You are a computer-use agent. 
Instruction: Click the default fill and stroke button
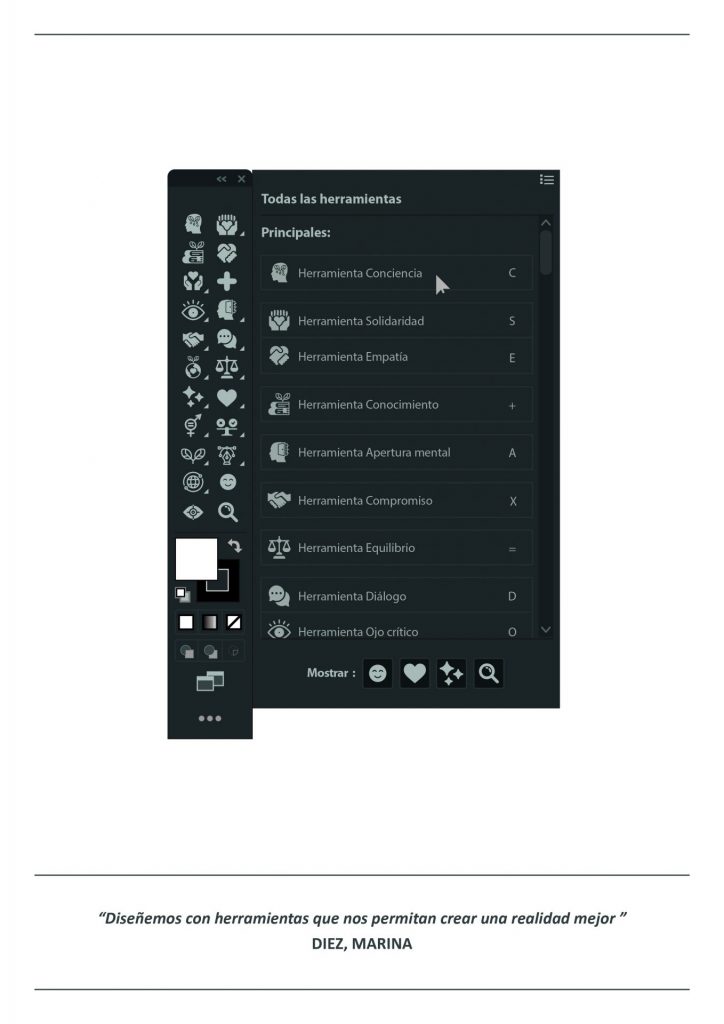point(183,594)
